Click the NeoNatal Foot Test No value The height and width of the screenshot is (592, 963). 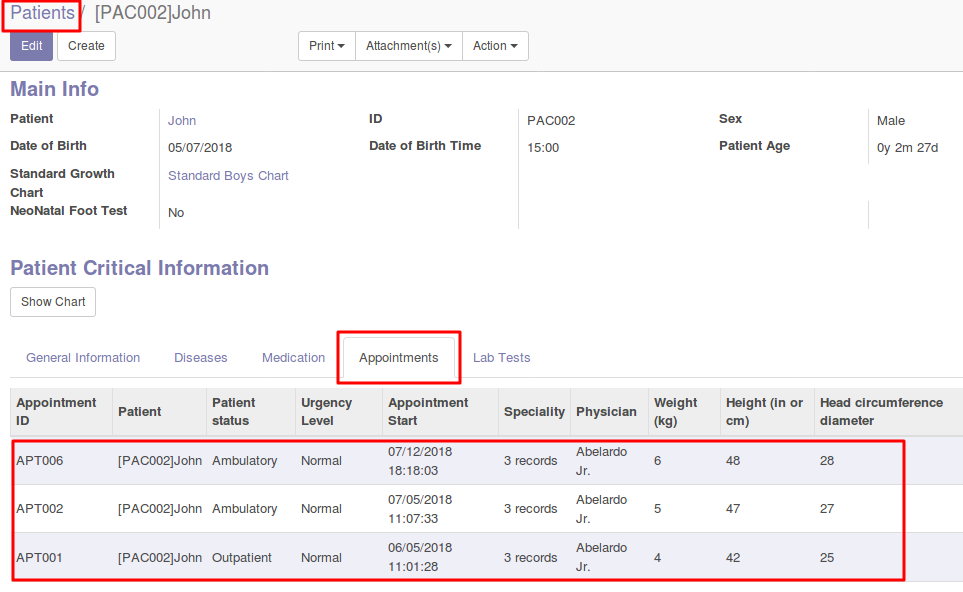coord(176,212)
